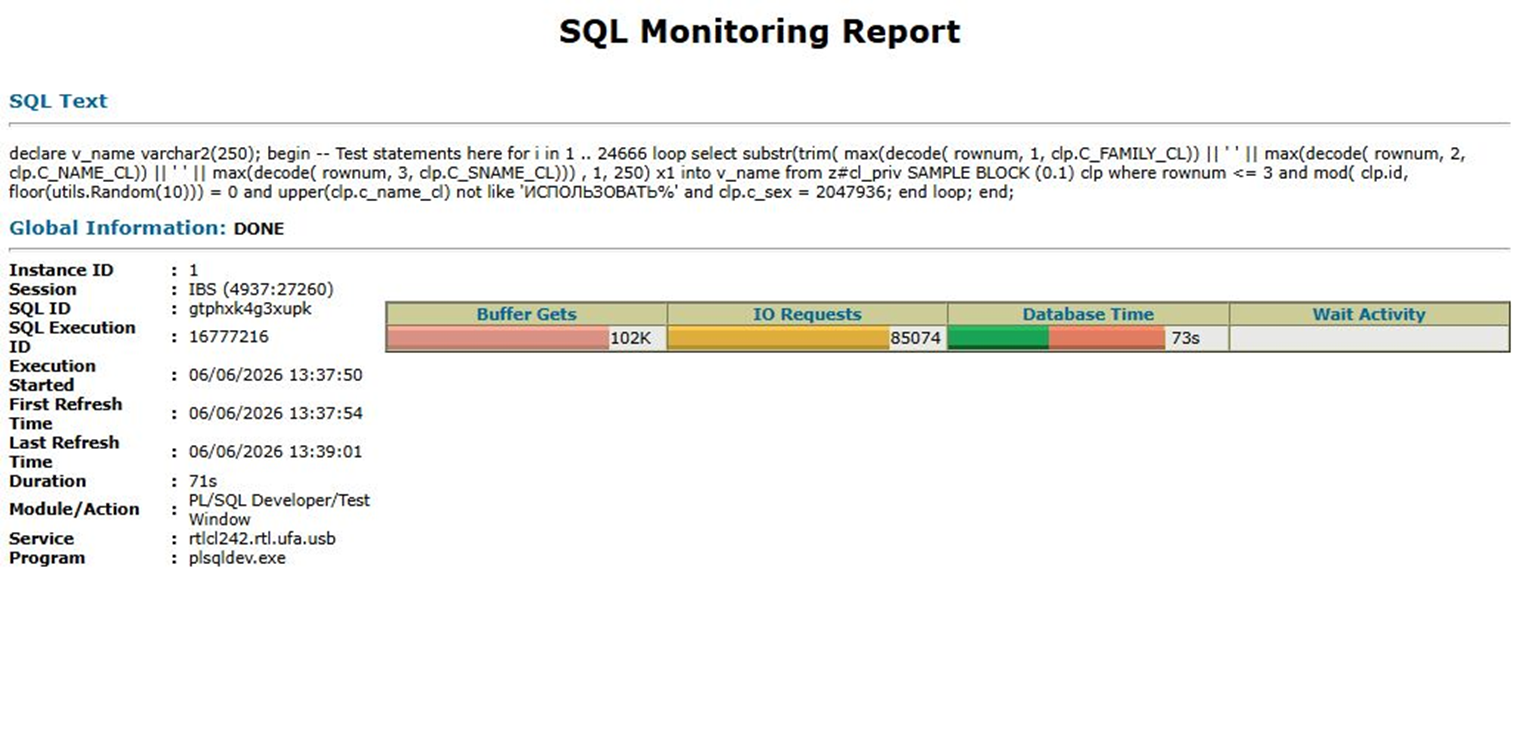Image resolution: width=1518 pixels, height=745 pixels.
Task: Click the SQL ID value gtphxk4g3xupk
Action: pyautogui.click(x=250, y=308)
